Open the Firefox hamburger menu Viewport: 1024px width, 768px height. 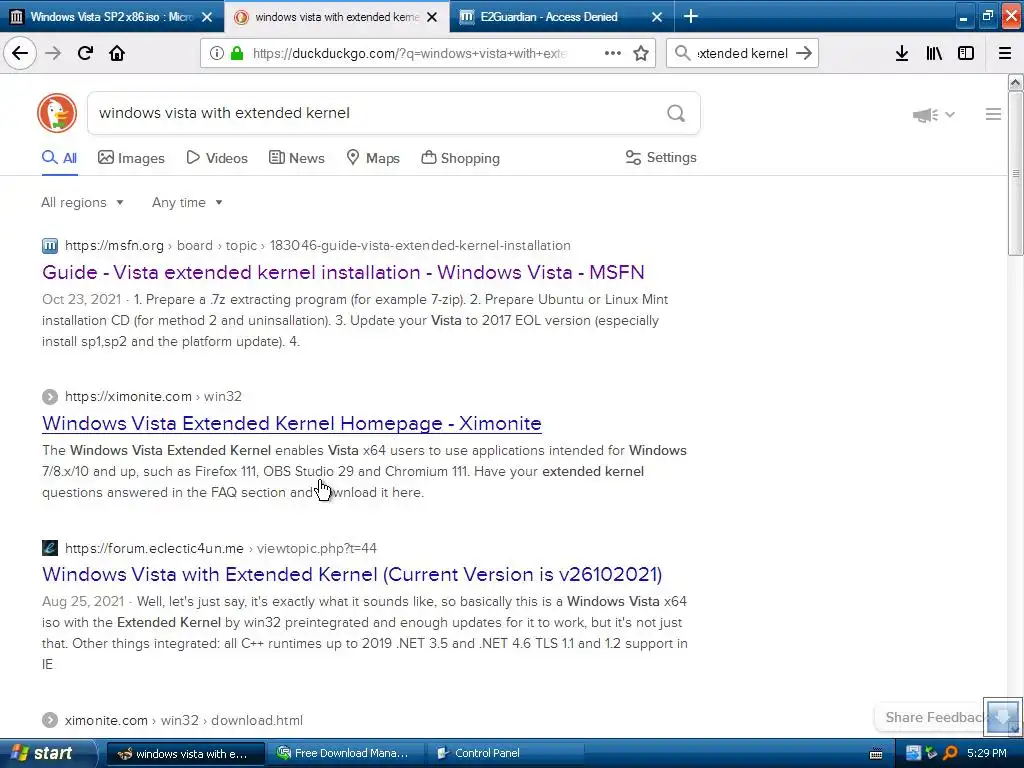[x=1005, y=53]
